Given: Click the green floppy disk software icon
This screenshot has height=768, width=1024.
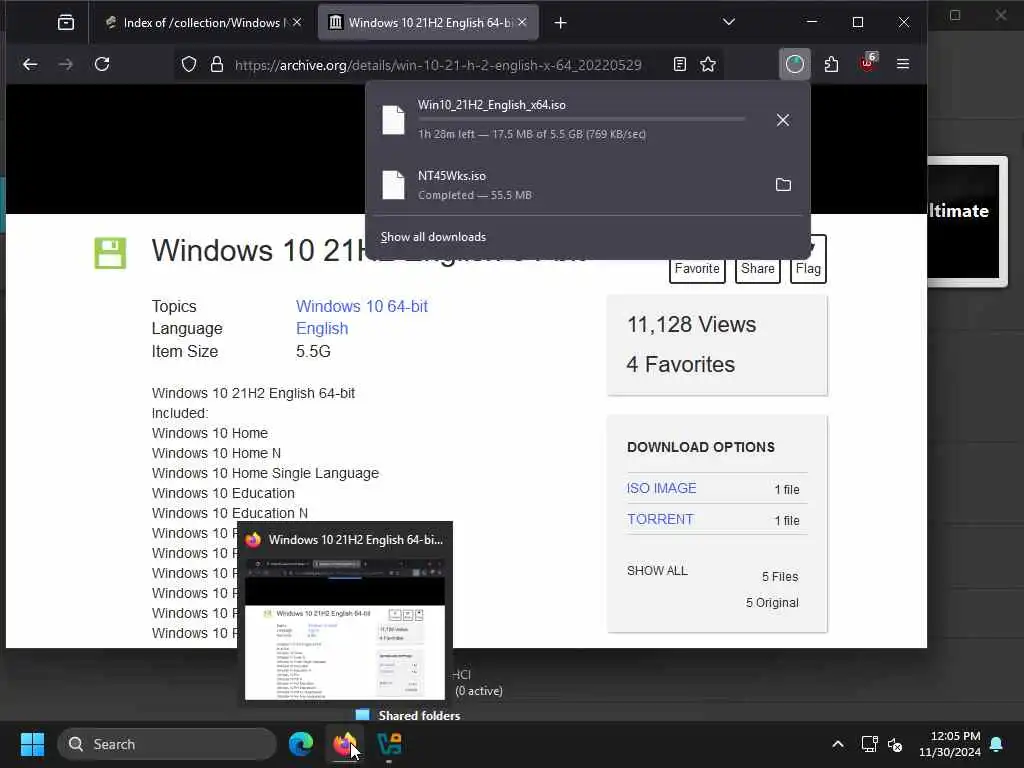Looking at the screenshot, I should 110,253.
